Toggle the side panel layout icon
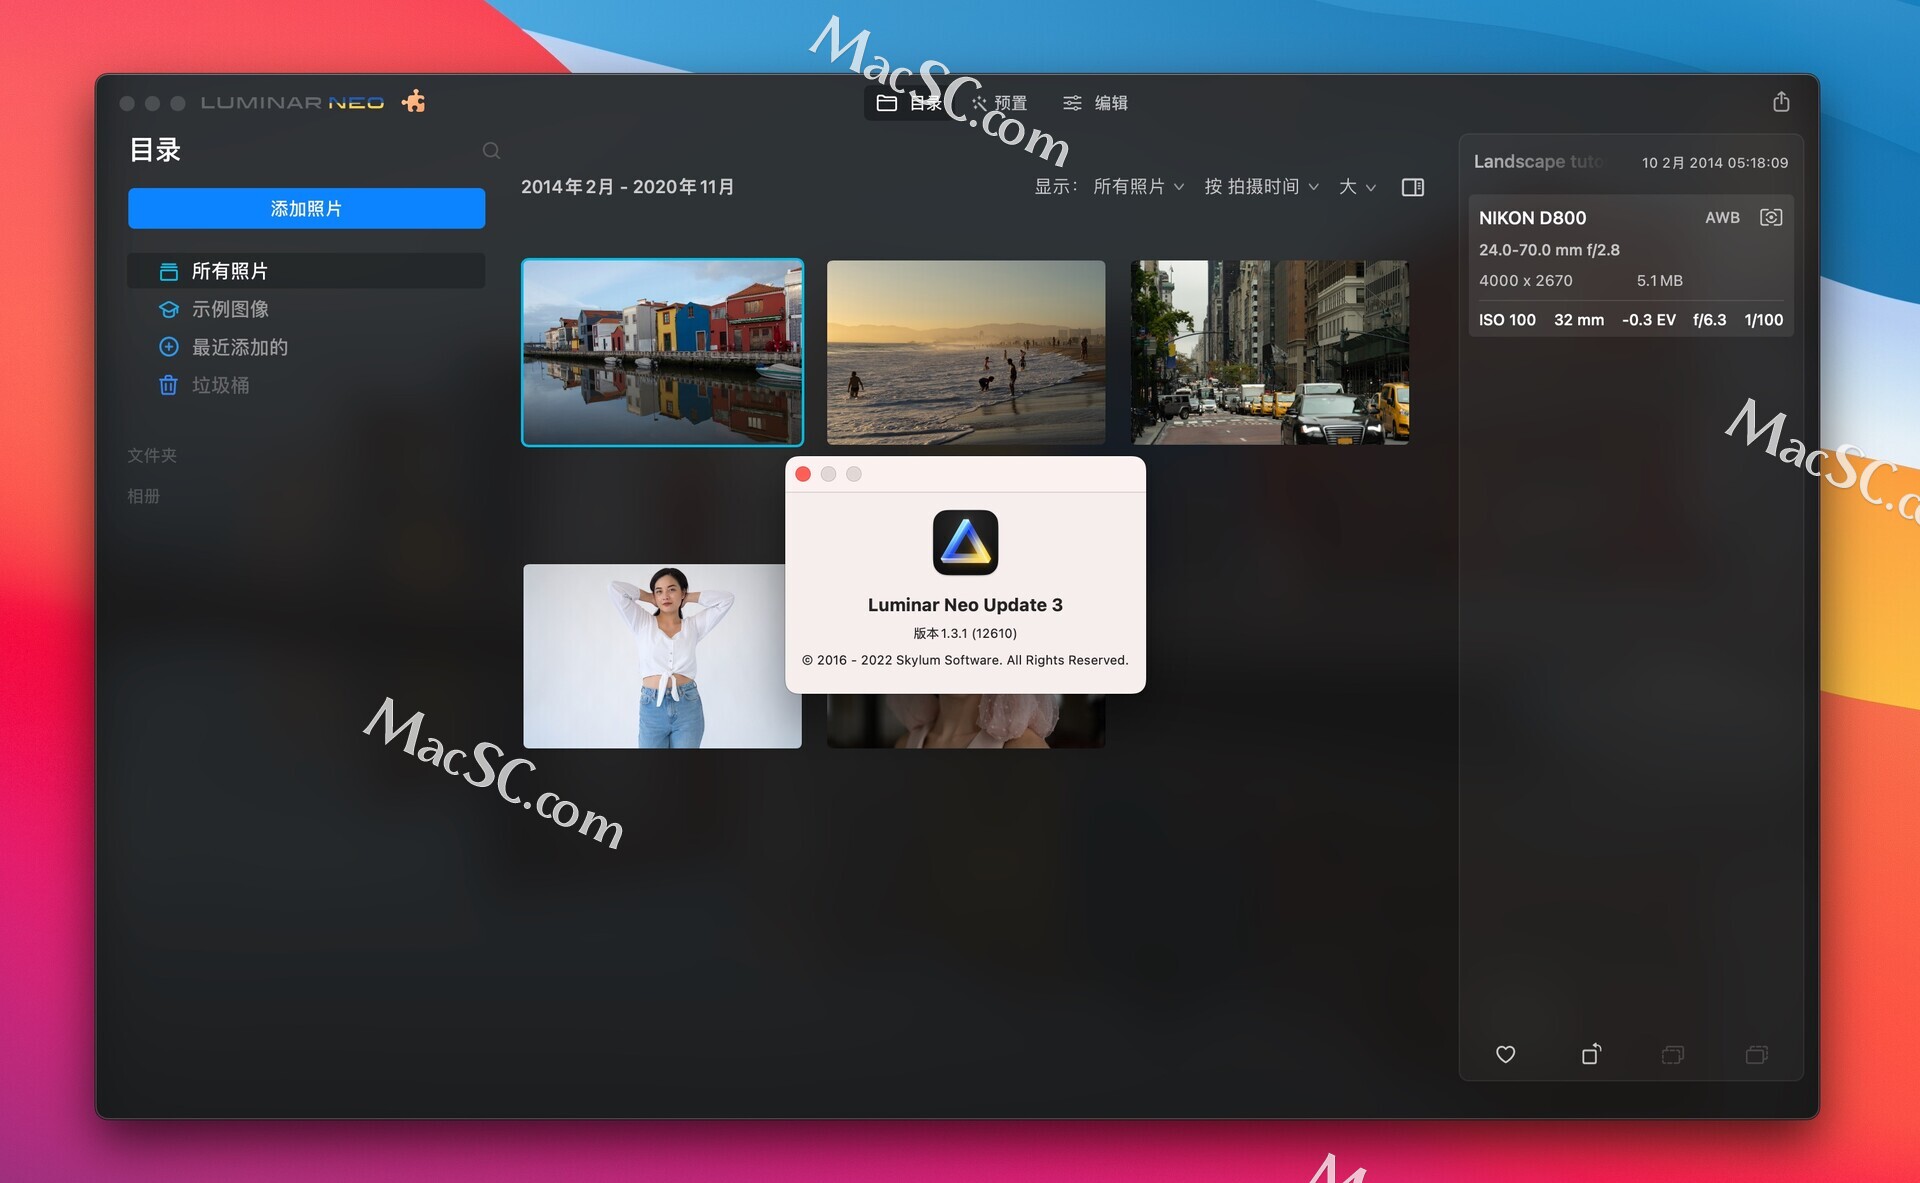The width and height of the screenshot is (1920, 1183). click(x=1412, y=187)
